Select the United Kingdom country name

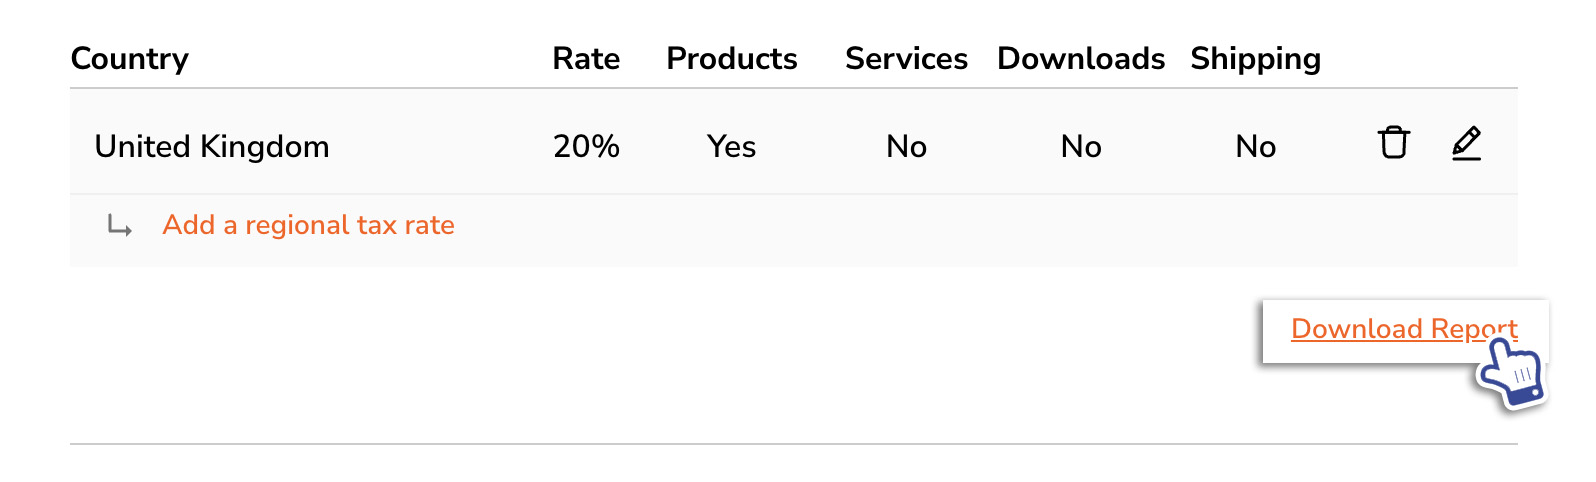tap(212, 147)
